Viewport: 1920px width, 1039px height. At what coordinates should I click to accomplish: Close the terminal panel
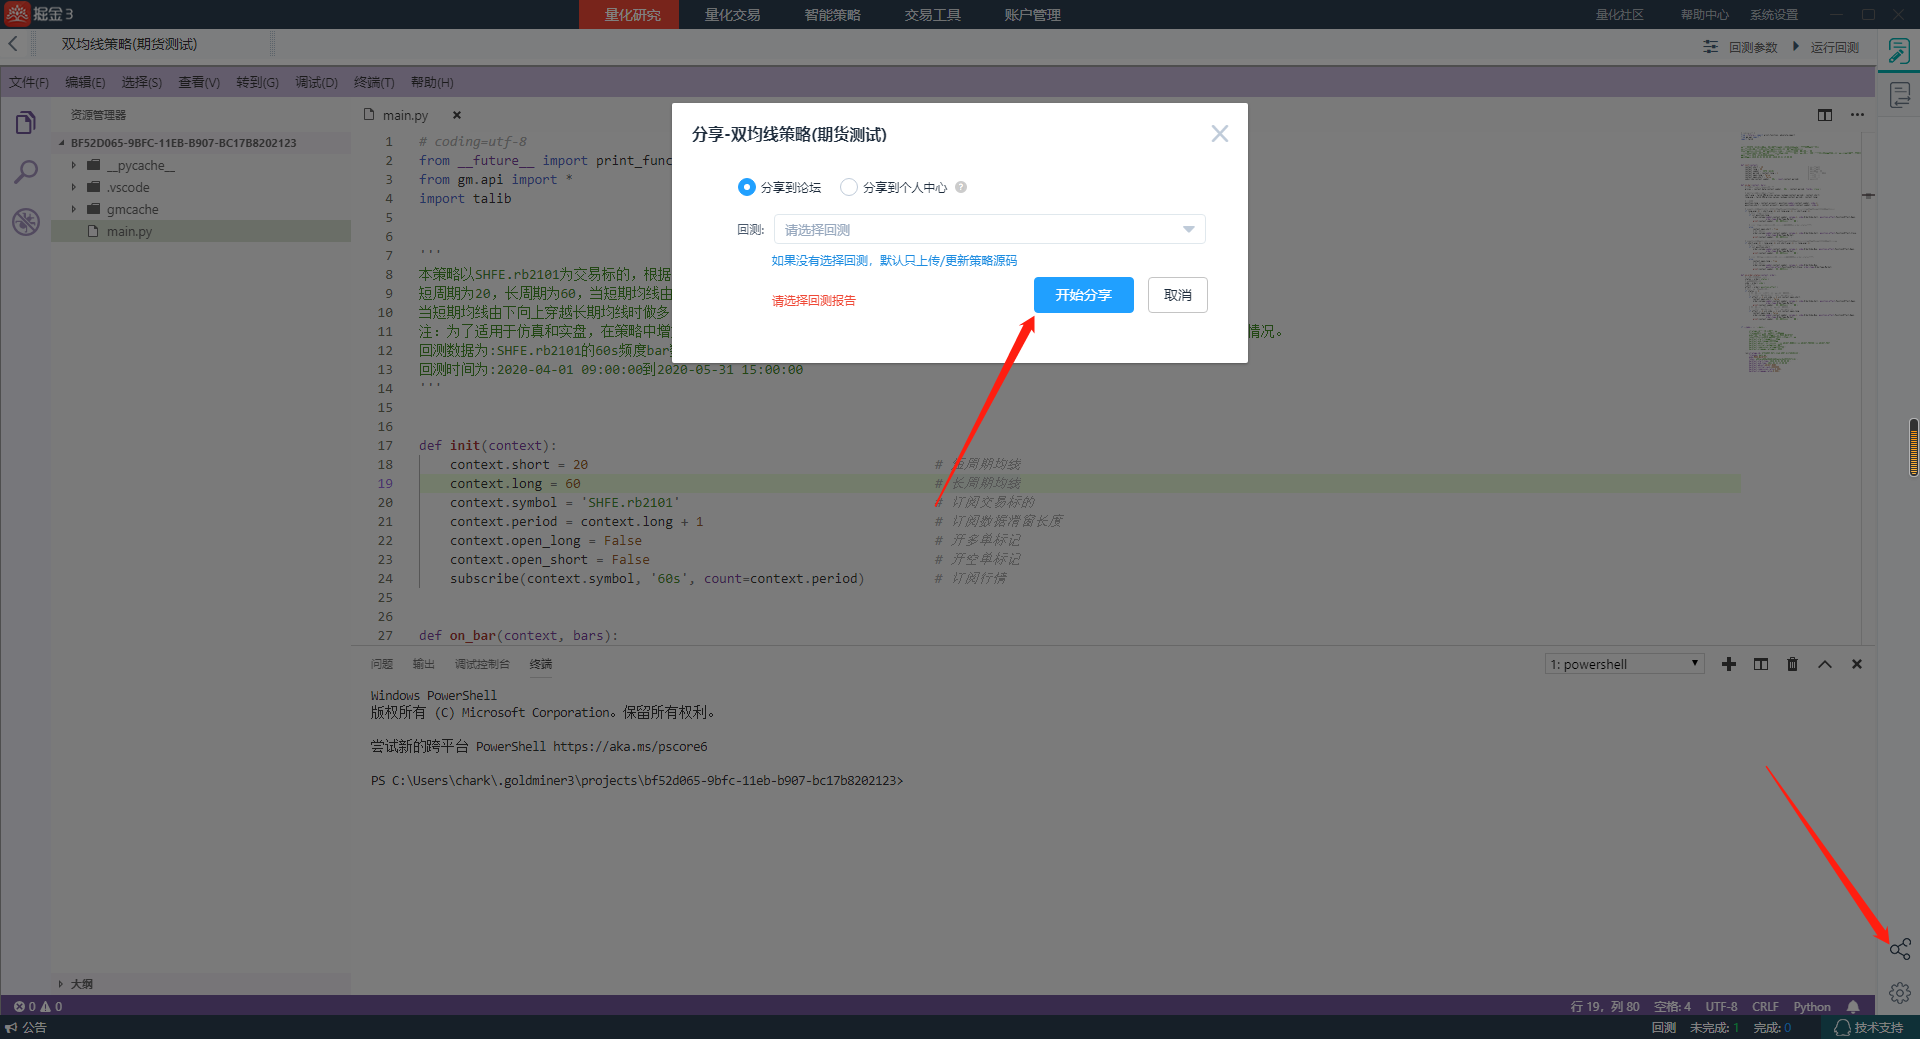tap(1857, 664)
